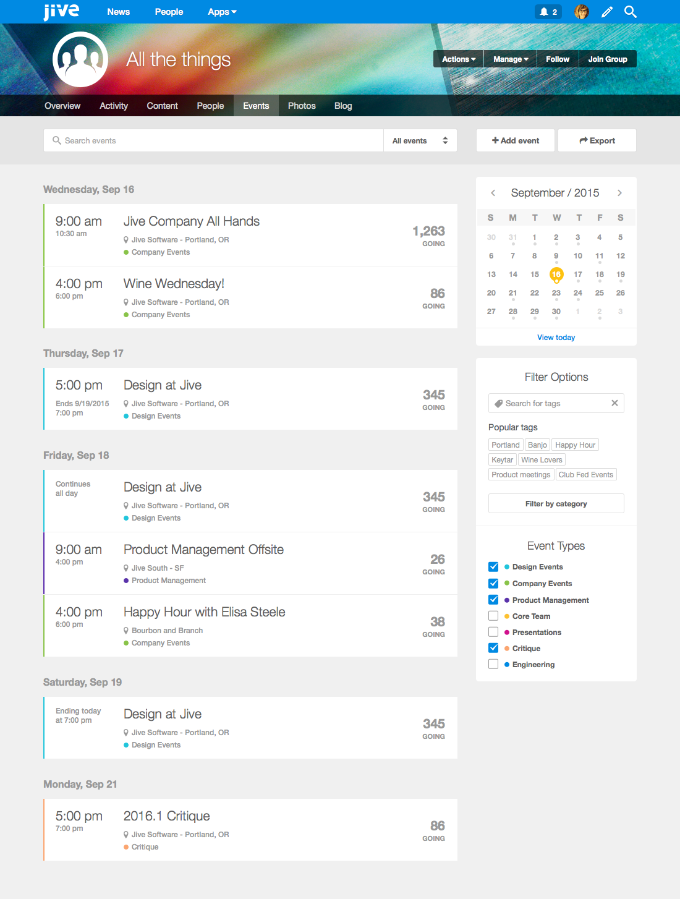Click the search events magnifier icon

[x=57, y=140]
